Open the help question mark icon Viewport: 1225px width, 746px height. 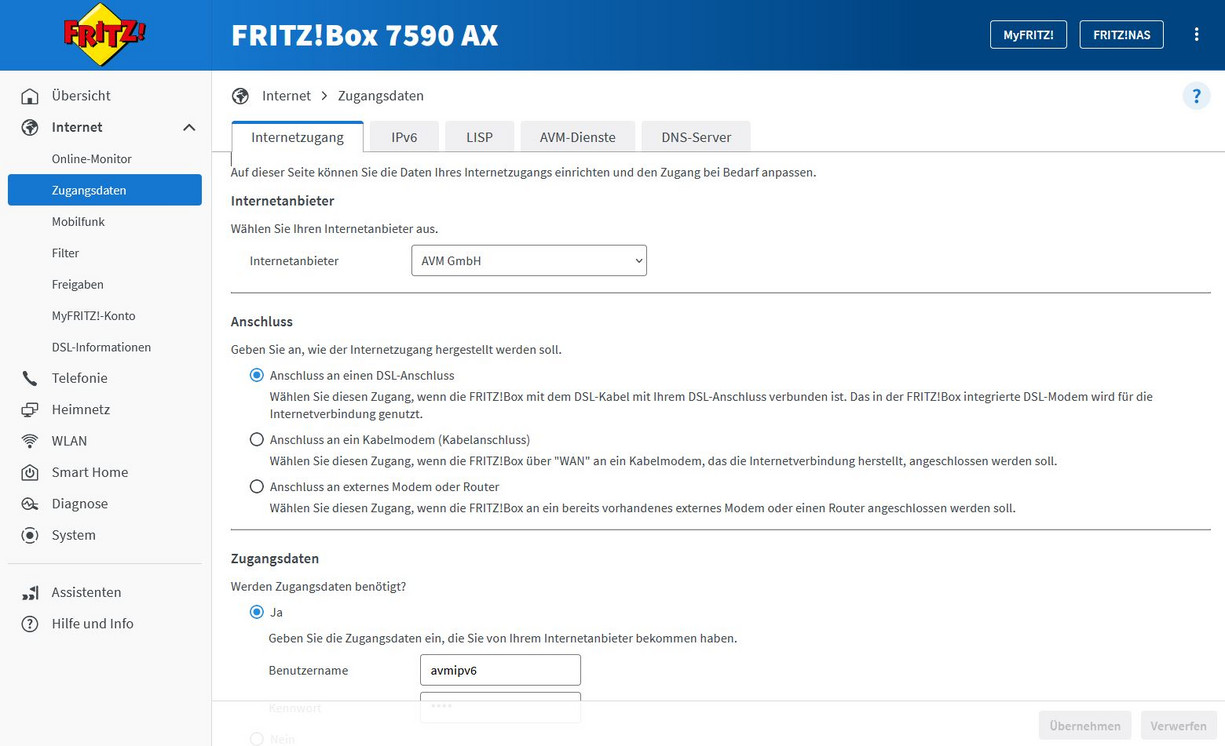point(1196,96)
